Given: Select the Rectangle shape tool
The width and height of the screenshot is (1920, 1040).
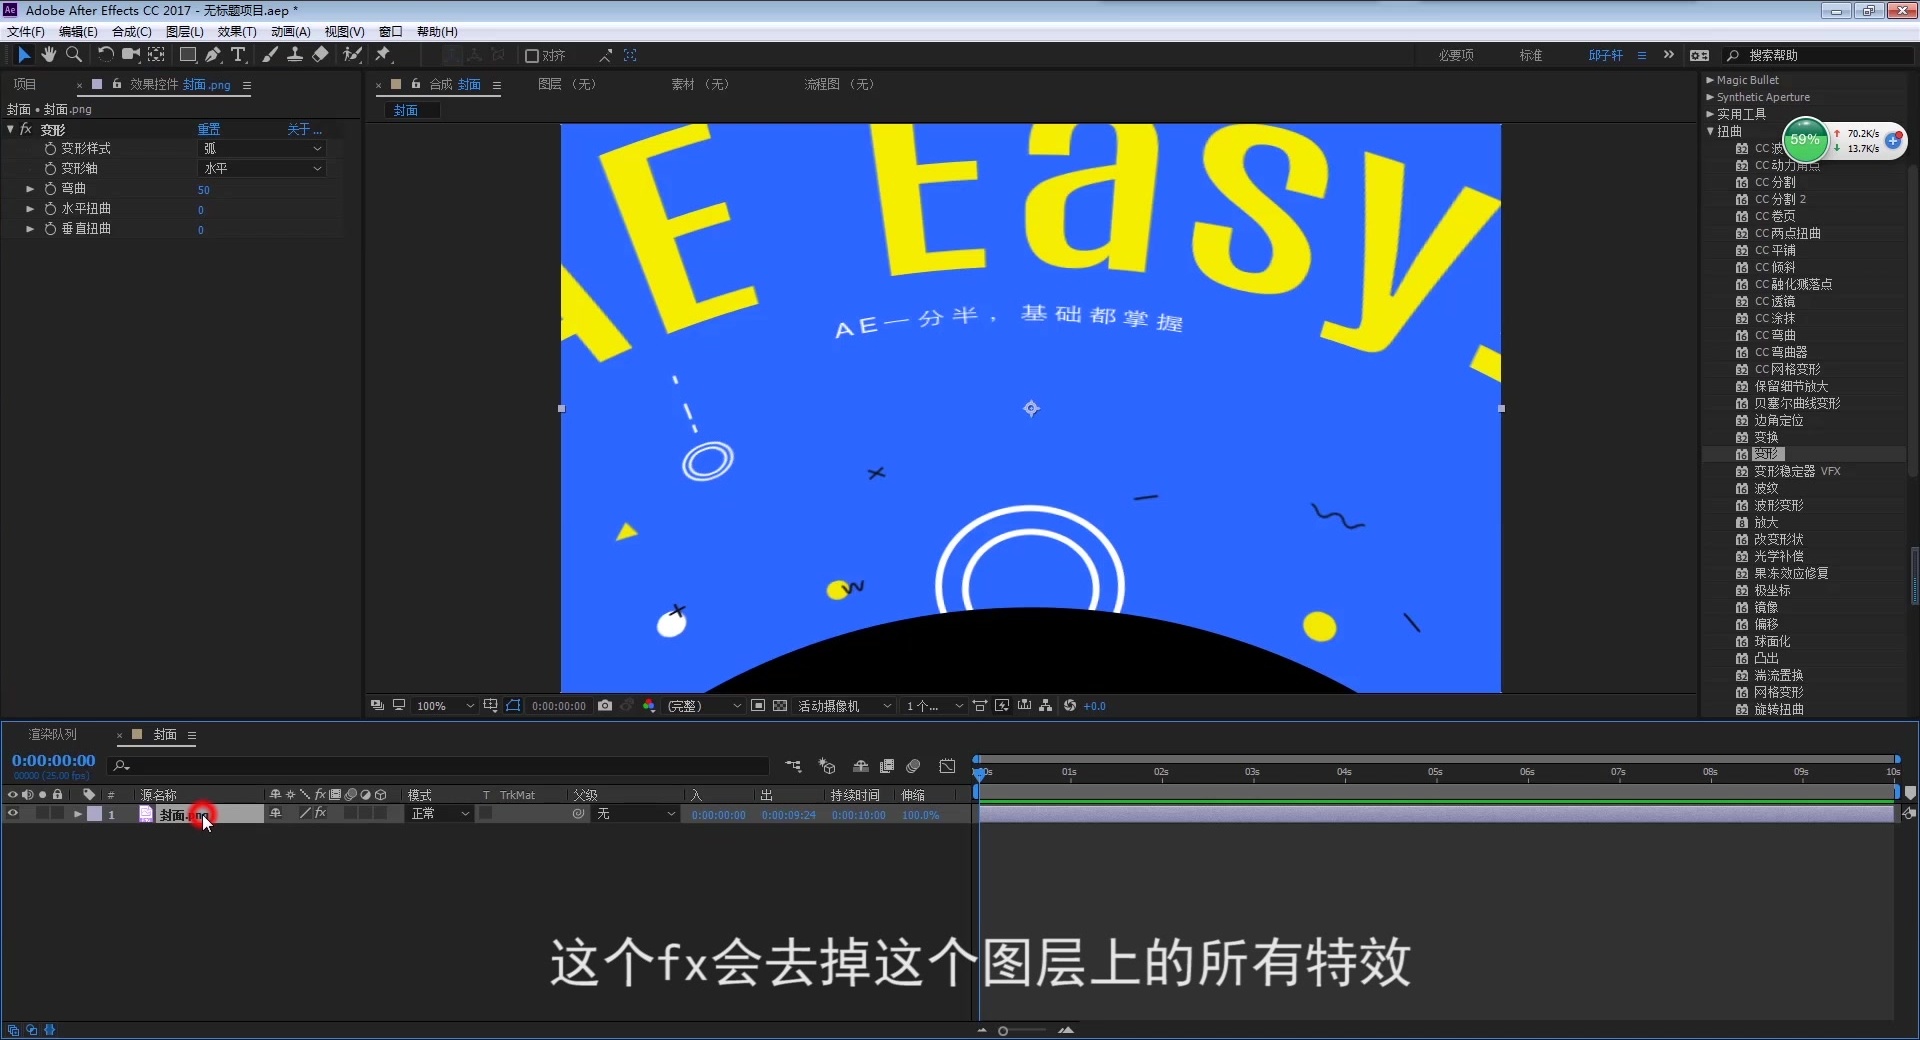Looking at the screenshot, I should pyautogui.click(x=187, y=55).
